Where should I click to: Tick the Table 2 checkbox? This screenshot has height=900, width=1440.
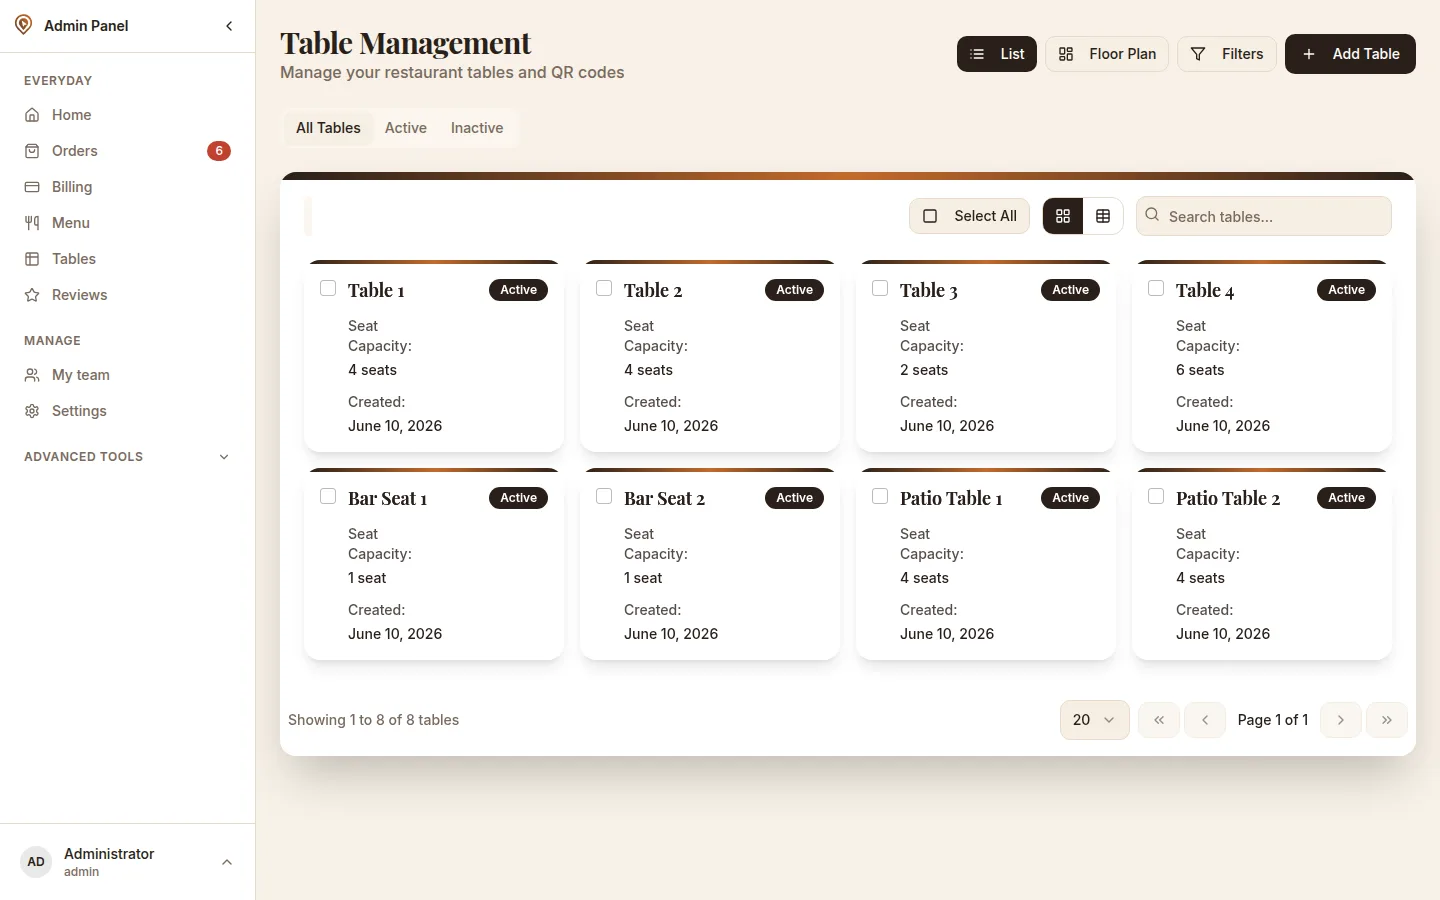pos(604,288)
